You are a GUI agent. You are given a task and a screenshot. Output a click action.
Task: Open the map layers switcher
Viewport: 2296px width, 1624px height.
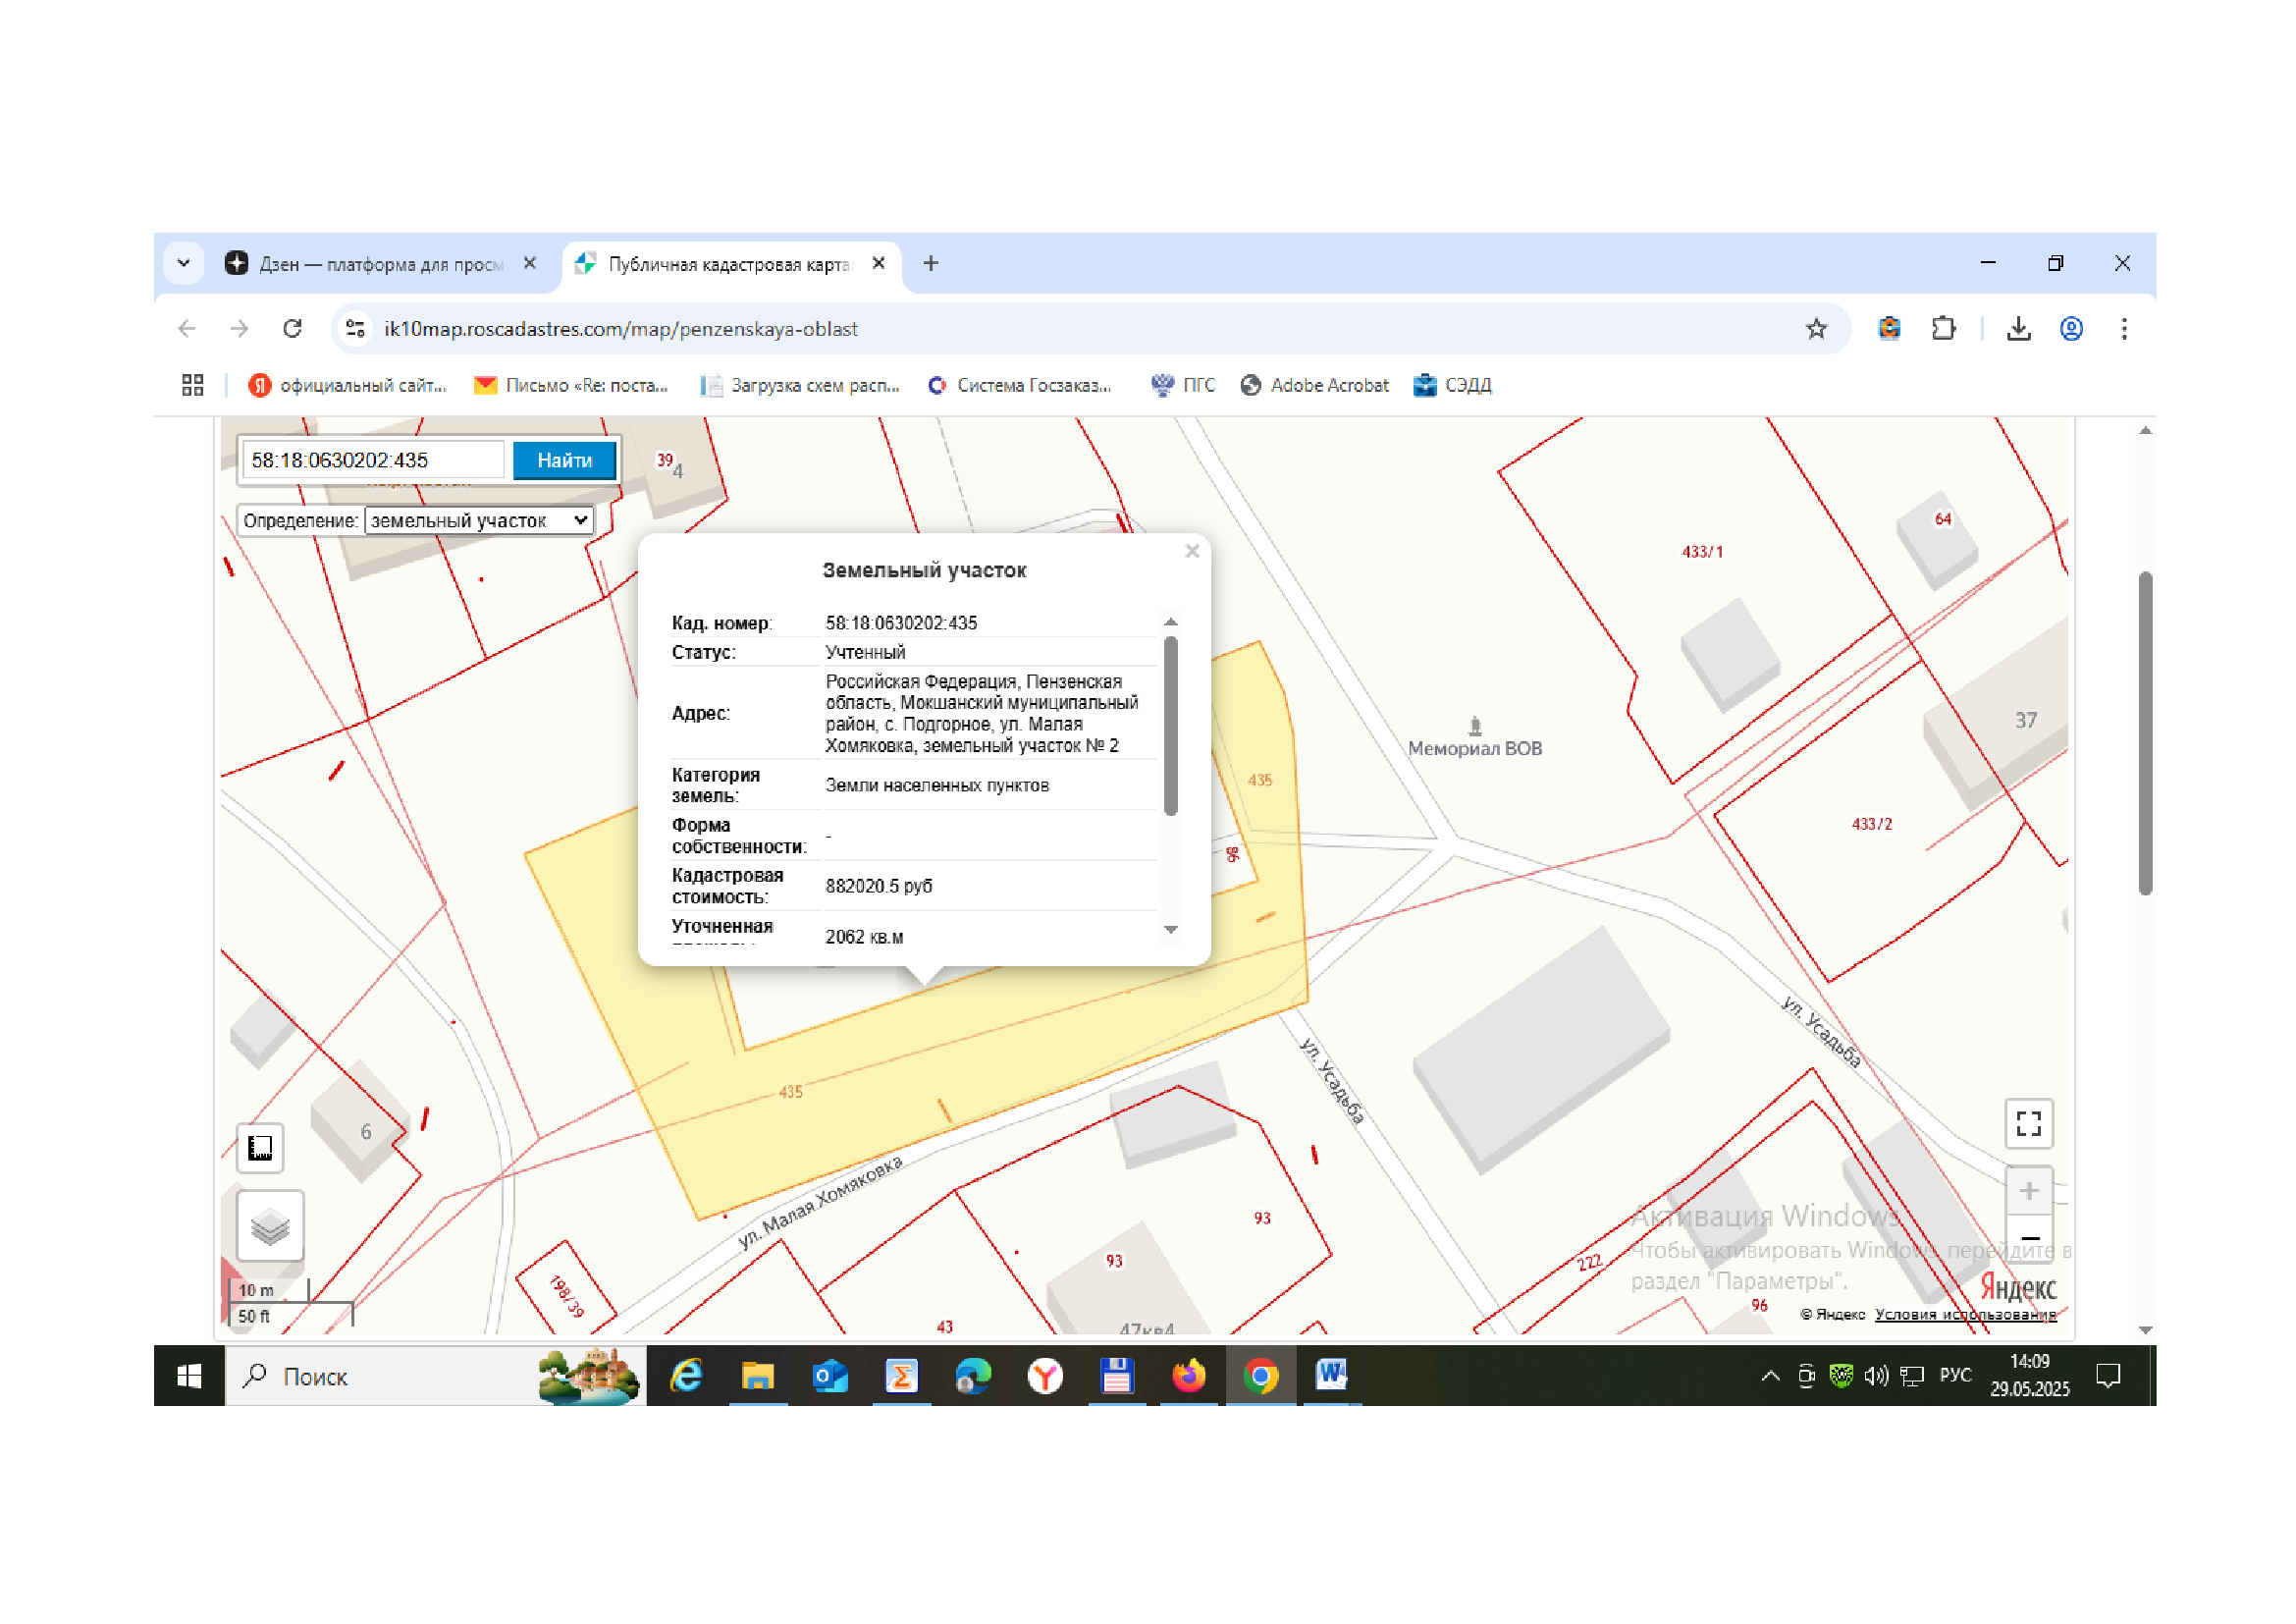pyautogui.click(x=270, y=1226)
